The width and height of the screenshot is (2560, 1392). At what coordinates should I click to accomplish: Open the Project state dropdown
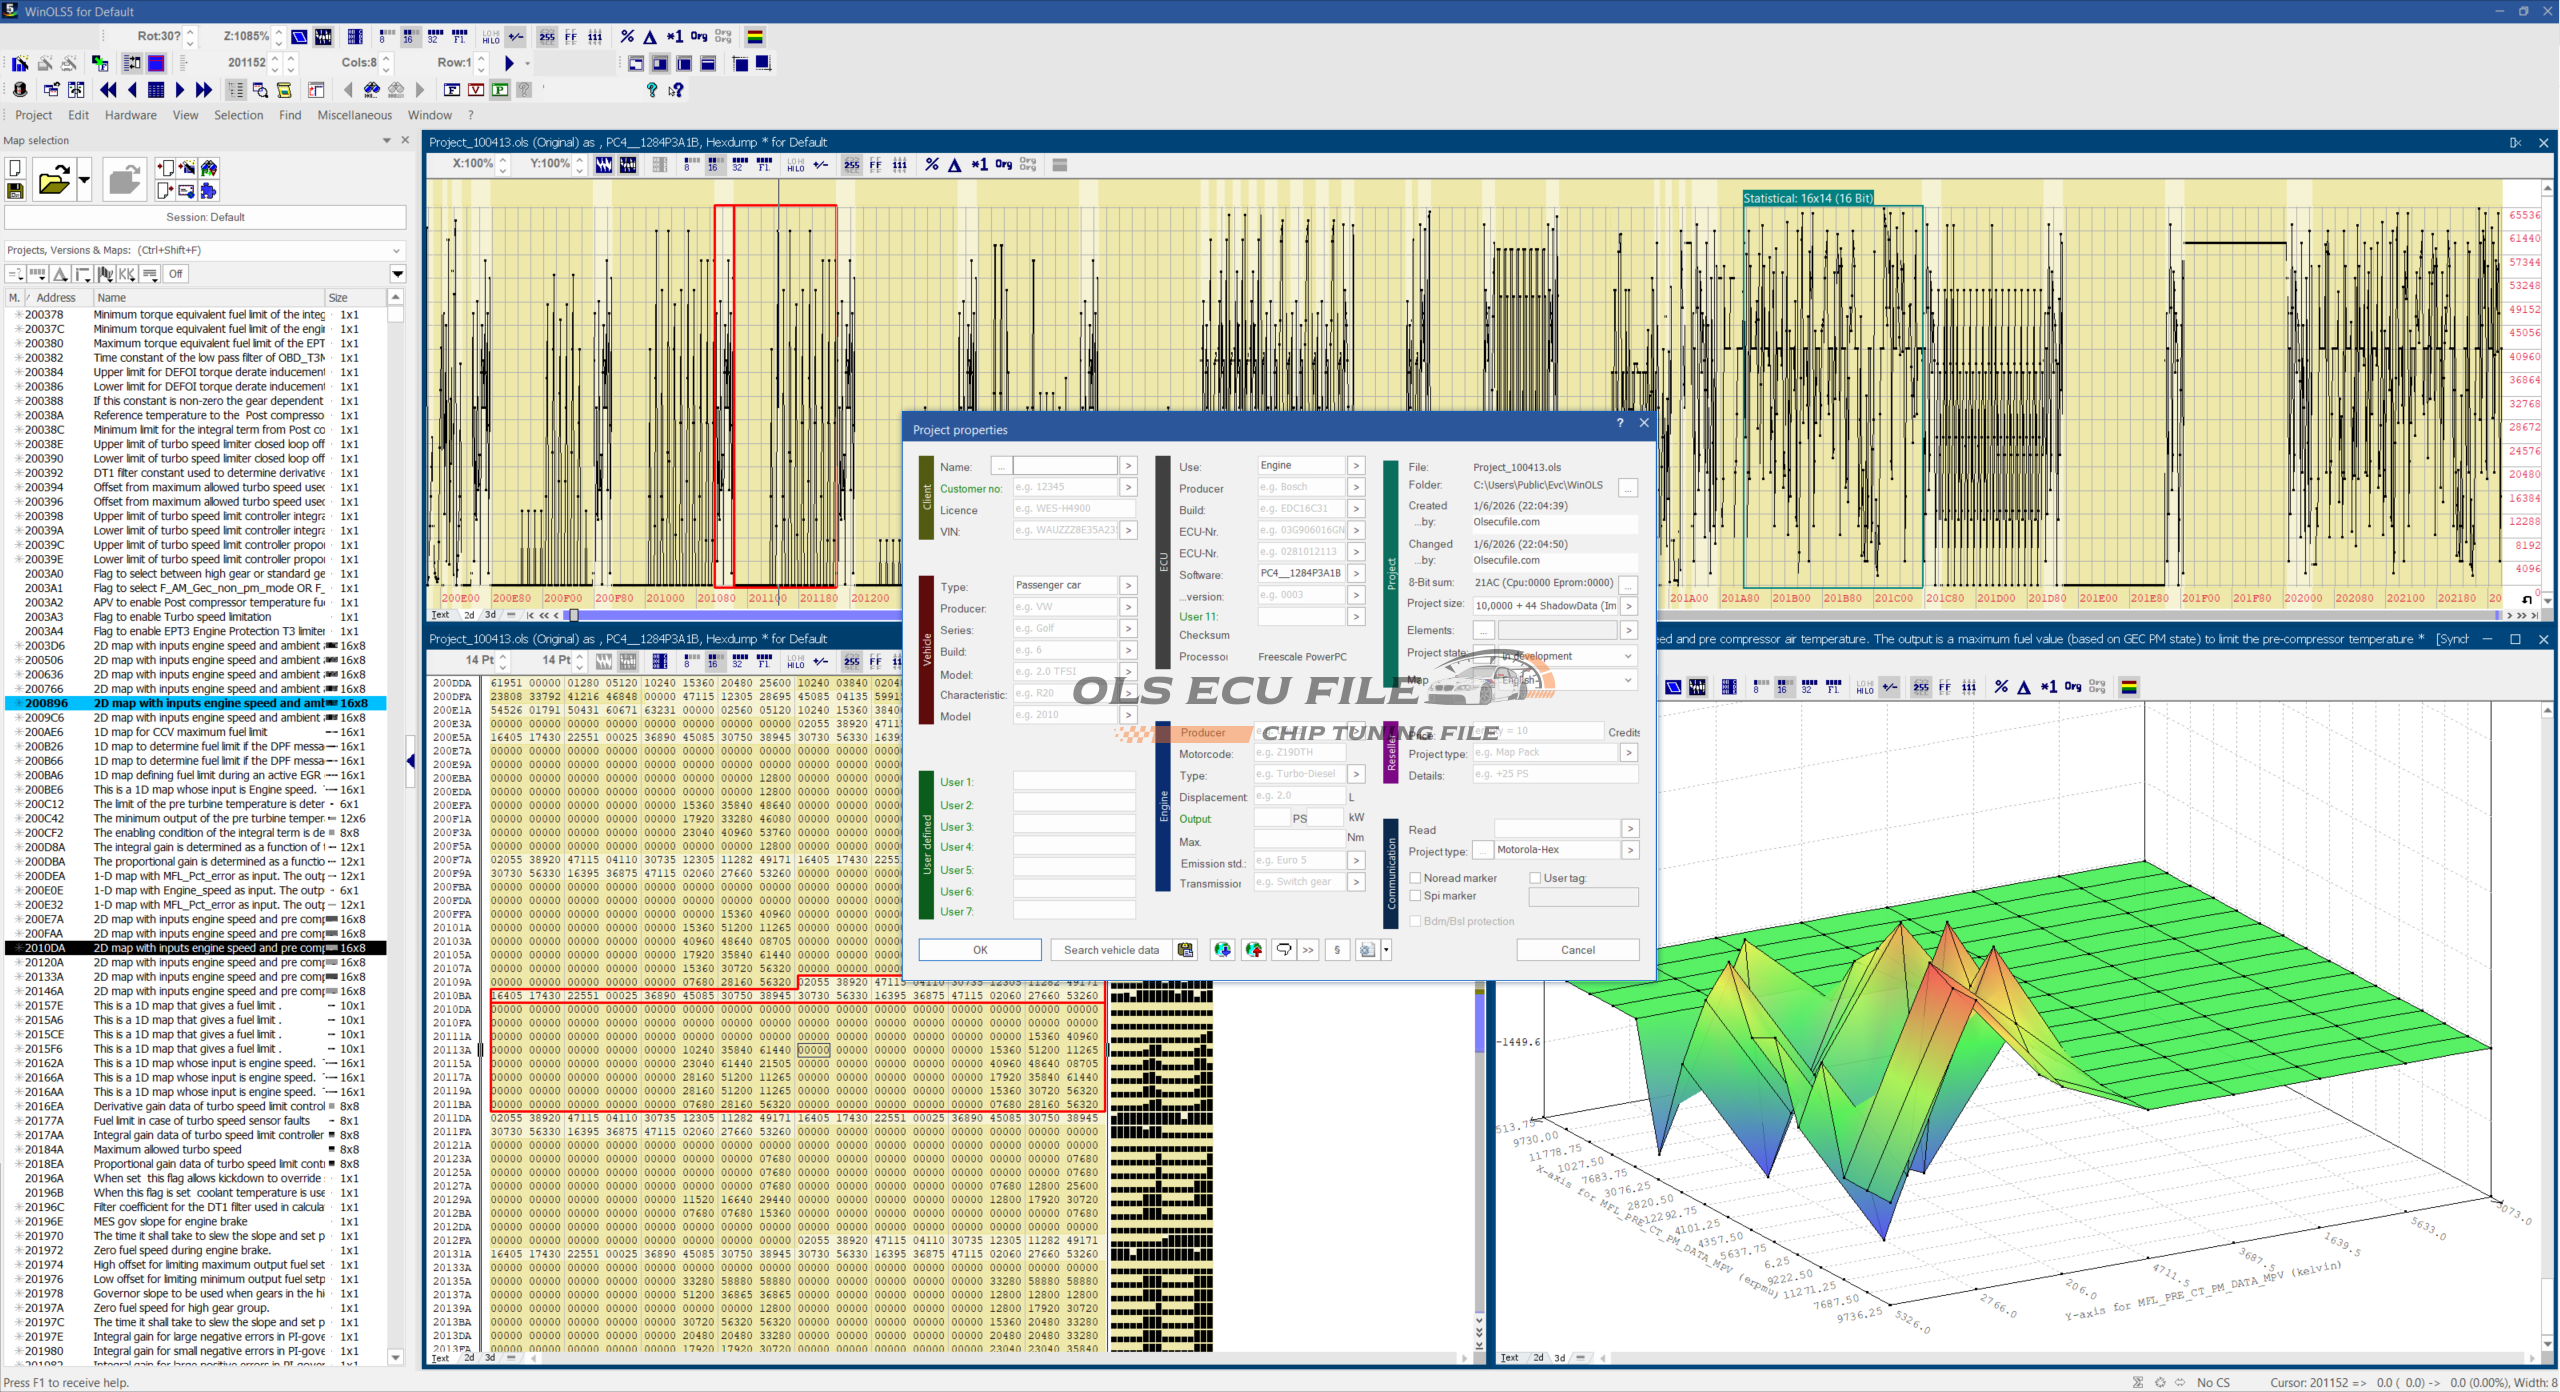tap(1627, 656)
